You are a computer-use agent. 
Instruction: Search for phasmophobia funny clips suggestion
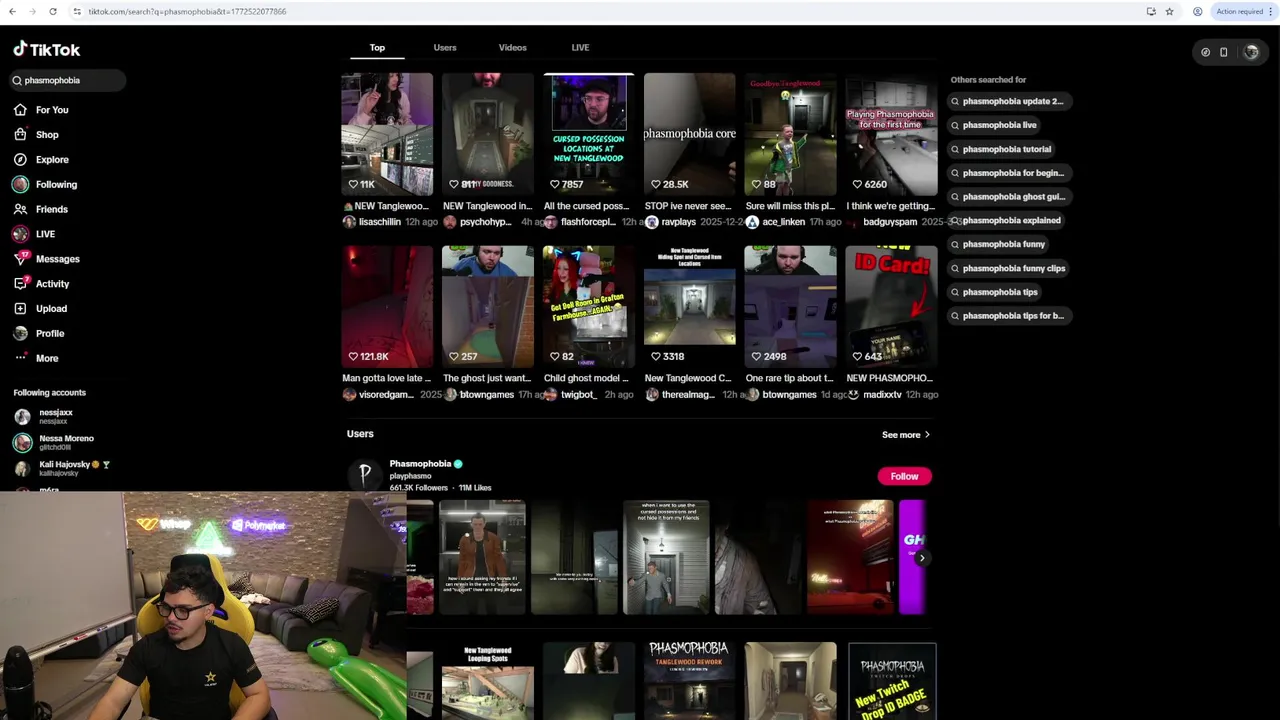1008,268
